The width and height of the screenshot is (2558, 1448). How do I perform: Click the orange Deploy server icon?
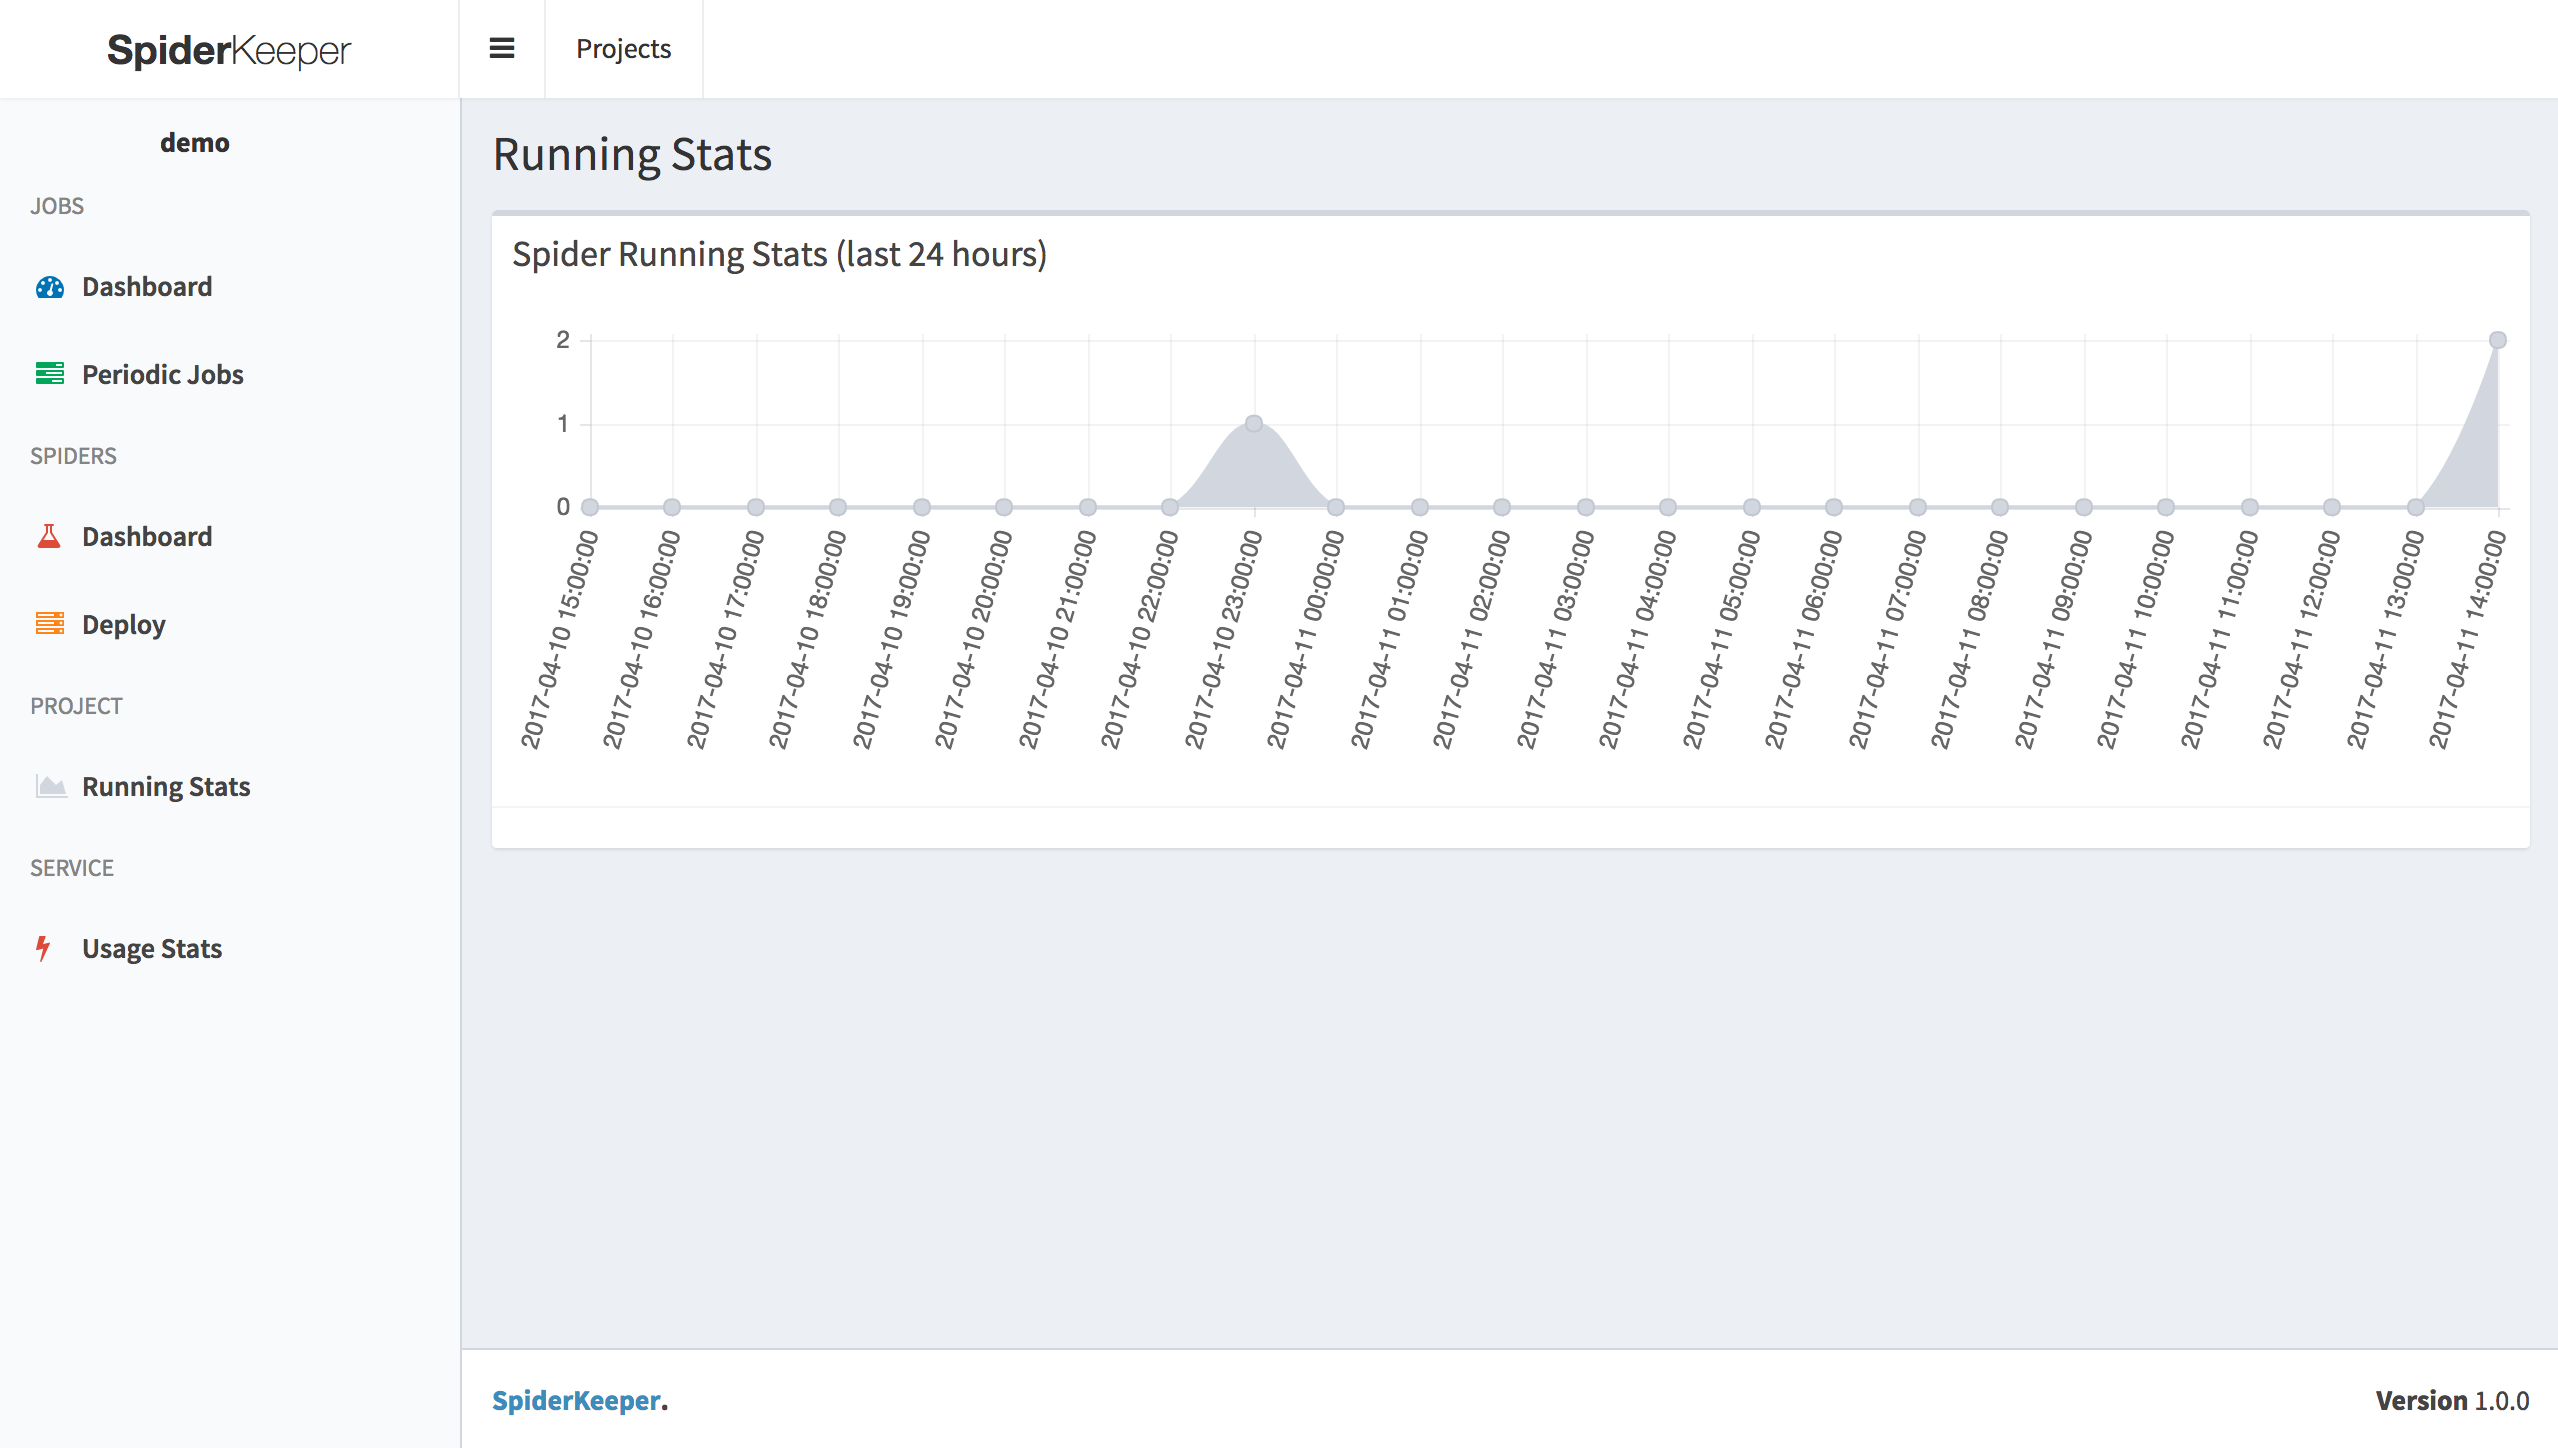coord(50,624)
